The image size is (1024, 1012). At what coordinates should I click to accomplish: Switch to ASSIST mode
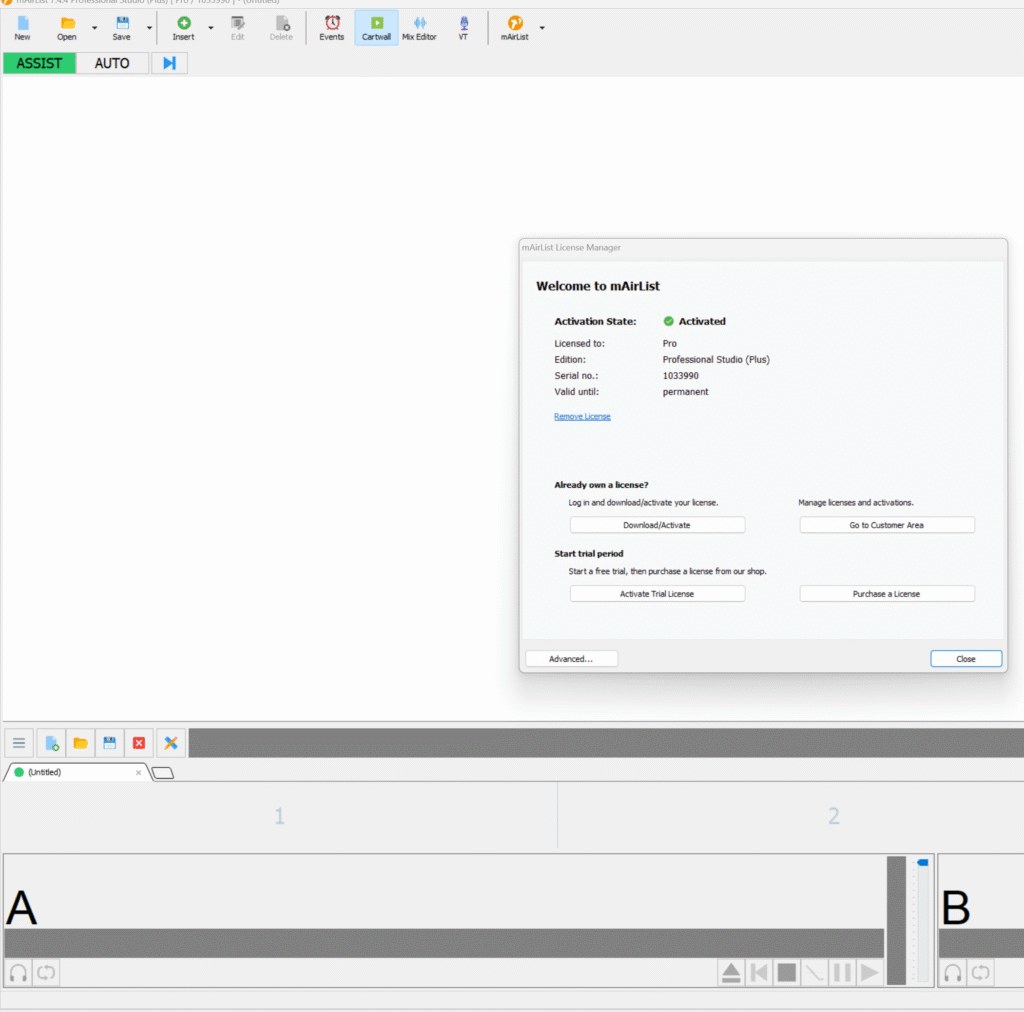tap(39, 63)
